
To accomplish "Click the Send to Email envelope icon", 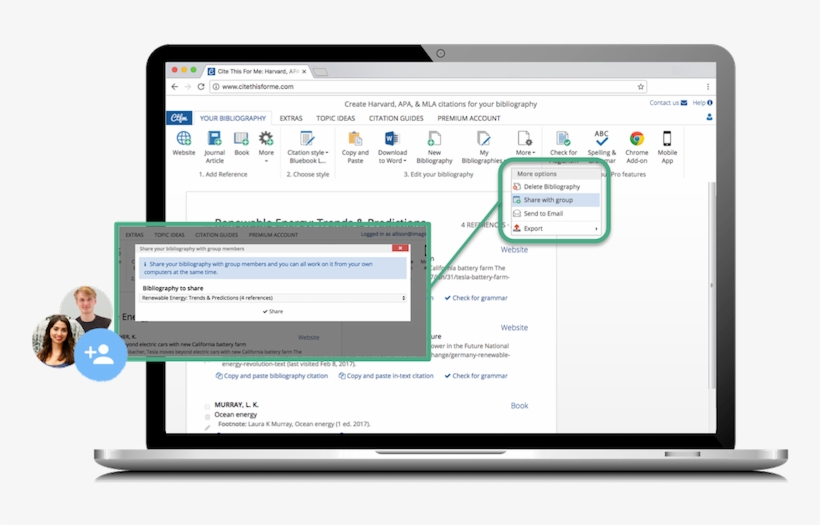I will (517, 213).
